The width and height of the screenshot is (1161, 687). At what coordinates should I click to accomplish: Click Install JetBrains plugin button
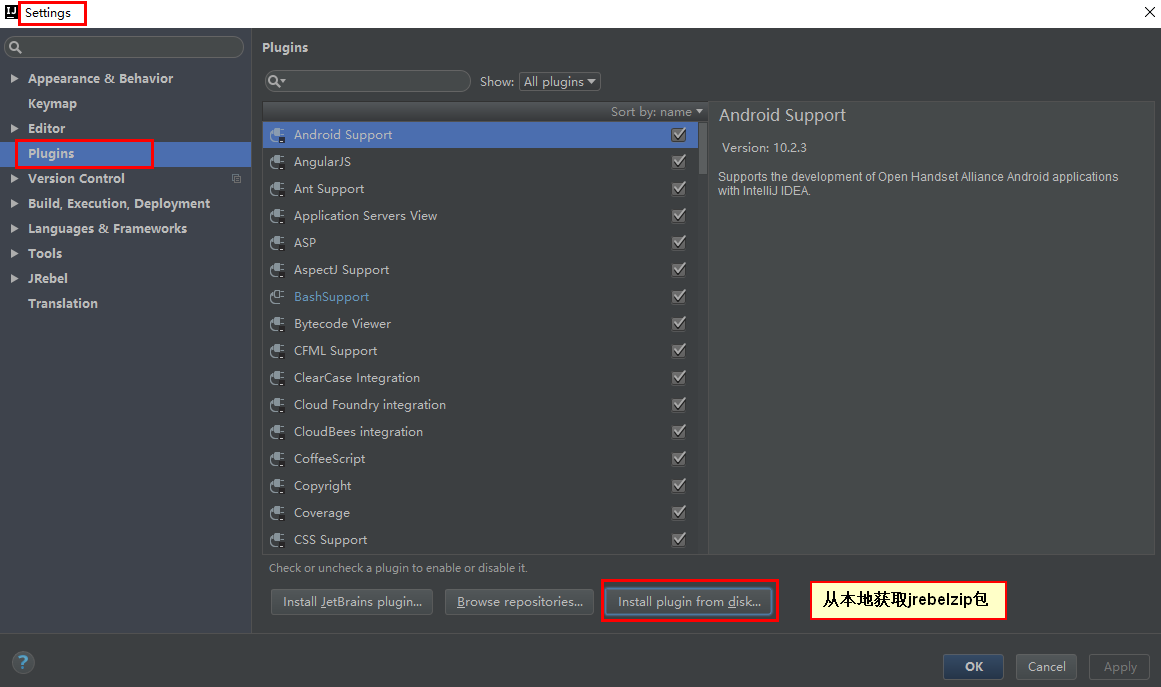[x=352, y=602]
